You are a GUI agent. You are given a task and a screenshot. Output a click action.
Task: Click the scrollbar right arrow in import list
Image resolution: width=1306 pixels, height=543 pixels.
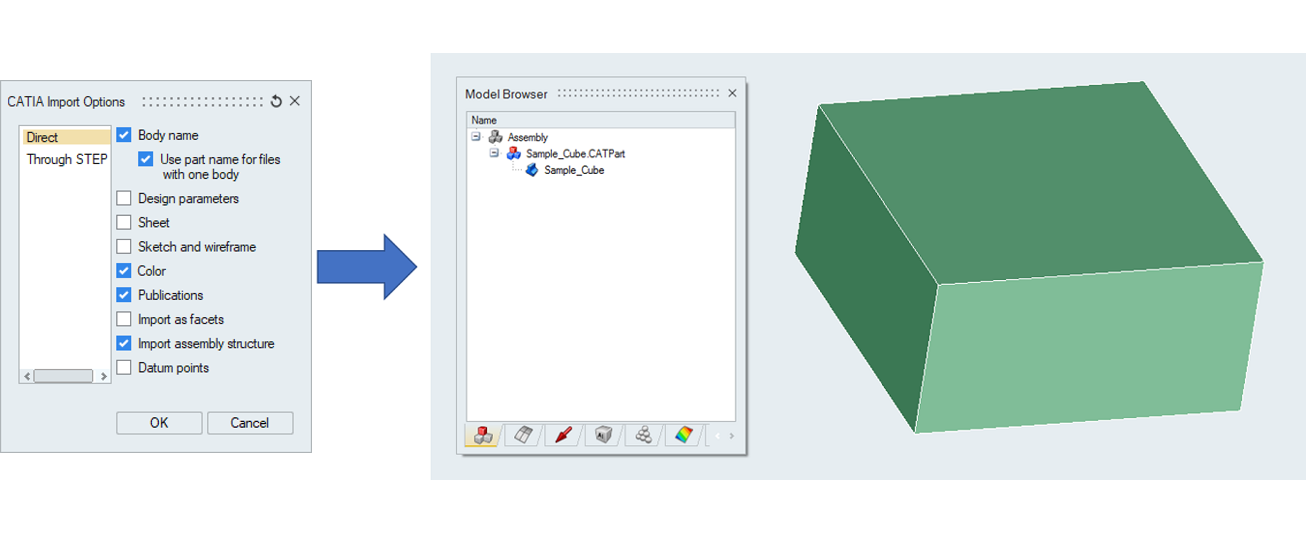(104, 376)
